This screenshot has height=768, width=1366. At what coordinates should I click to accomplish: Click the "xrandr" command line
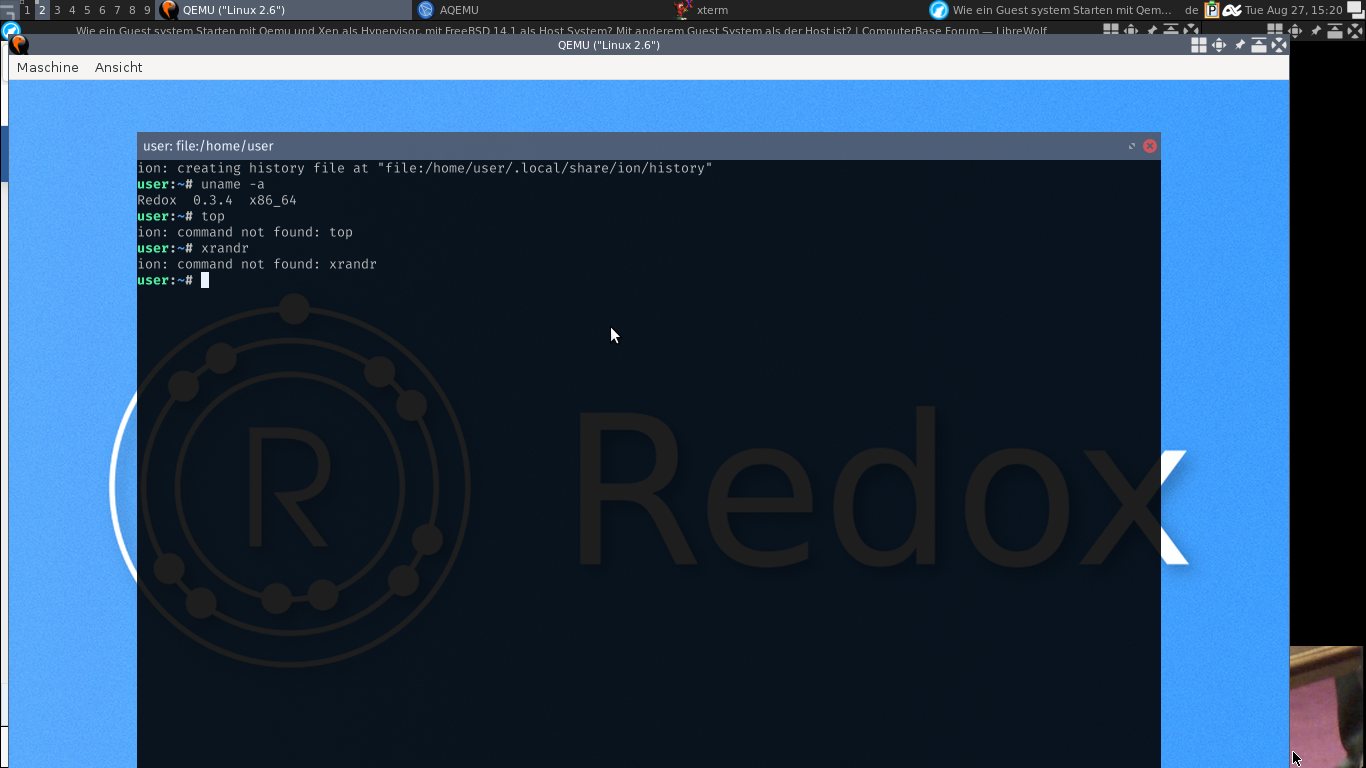pyautogui.click(x=193, y=248)
